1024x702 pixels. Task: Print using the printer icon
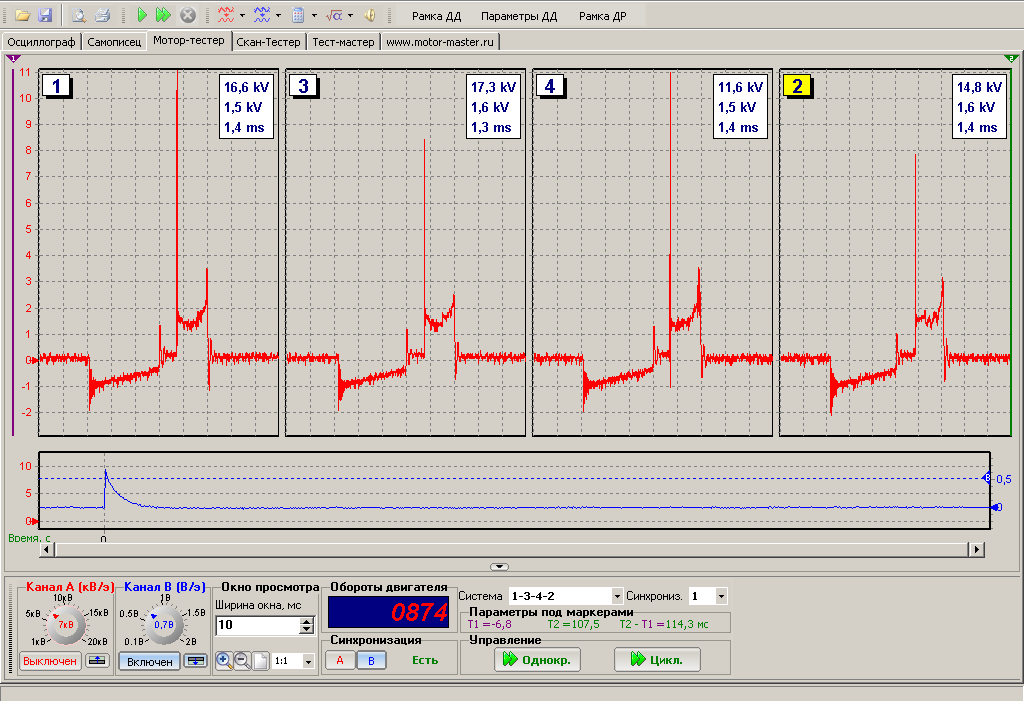click(103, 15)
